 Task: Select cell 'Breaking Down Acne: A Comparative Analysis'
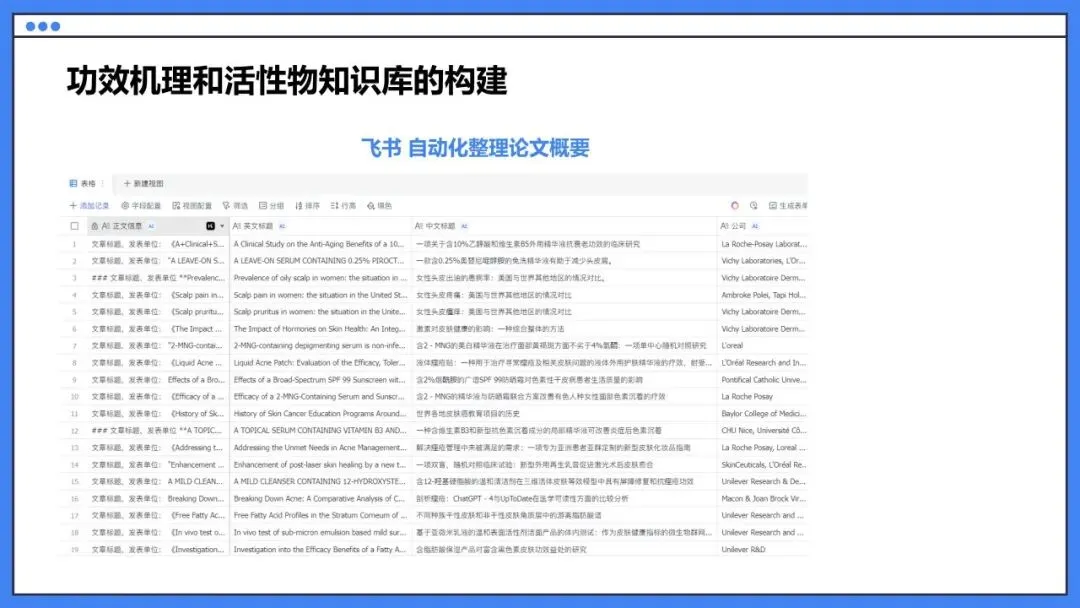pyautogui.click(x=321, y=499)
